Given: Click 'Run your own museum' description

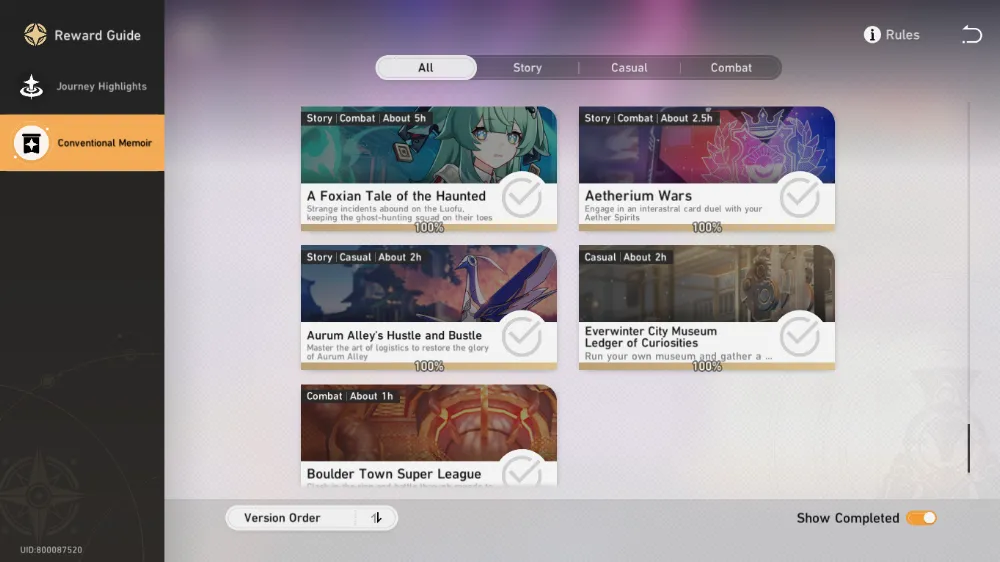Looking at the screenshot, I should click(679, 356).
